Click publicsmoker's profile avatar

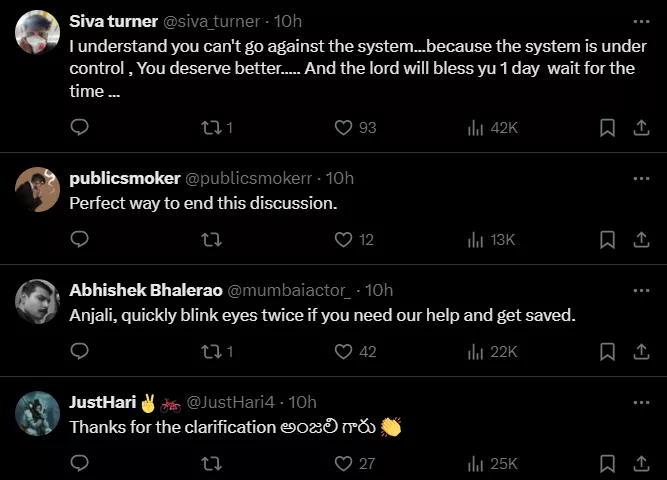click(x=38, y=190)
